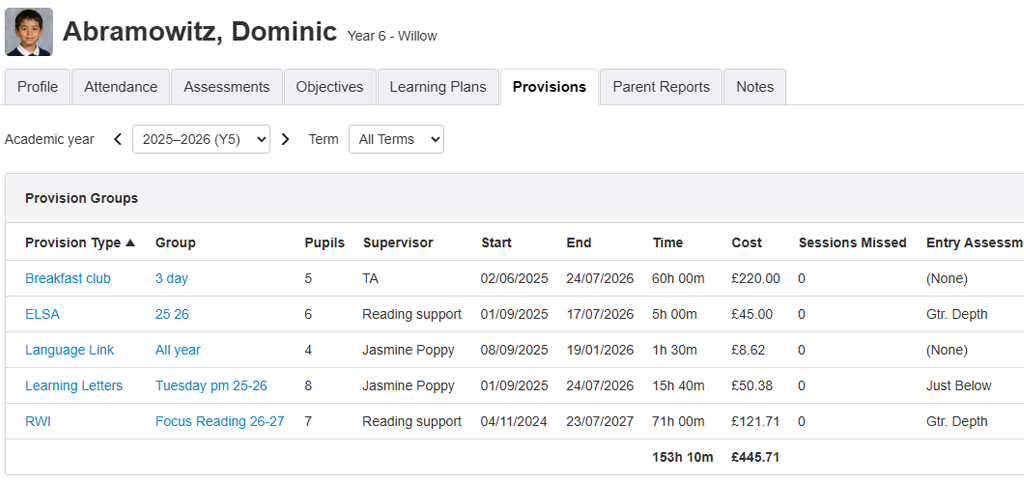Screen dimensions: 1024x481
Task: Click the £50.38 cost cell
Action: pyautogui.click(x=752, y=386)
